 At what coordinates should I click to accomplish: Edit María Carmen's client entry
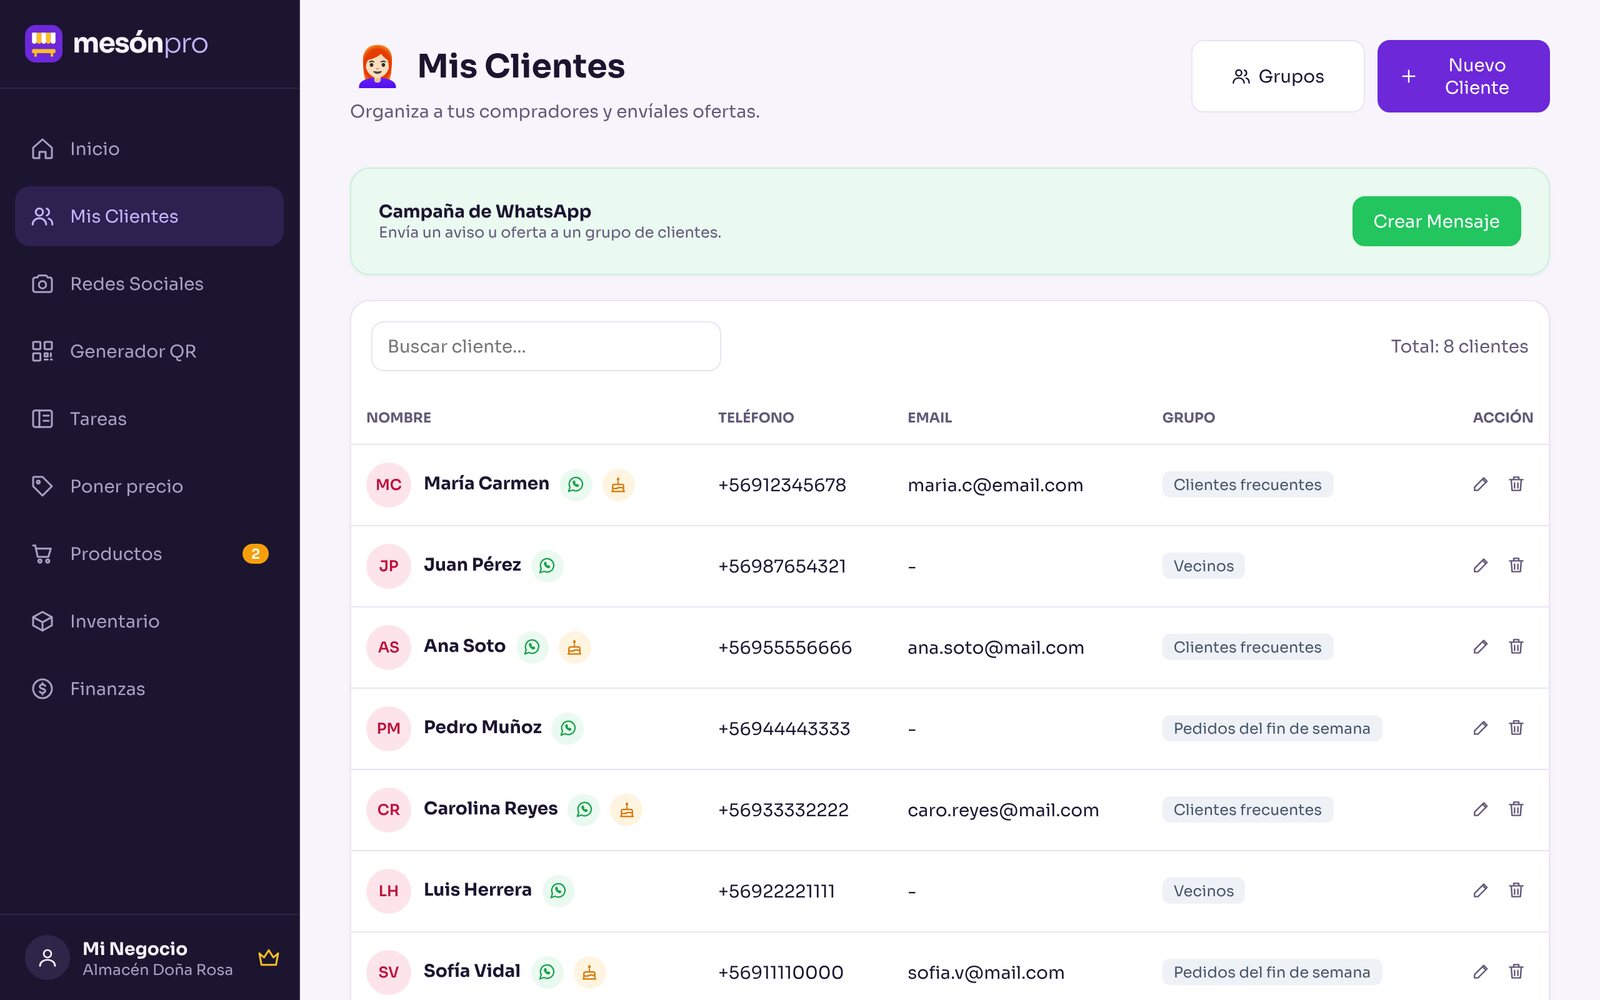coord(1480,484)
